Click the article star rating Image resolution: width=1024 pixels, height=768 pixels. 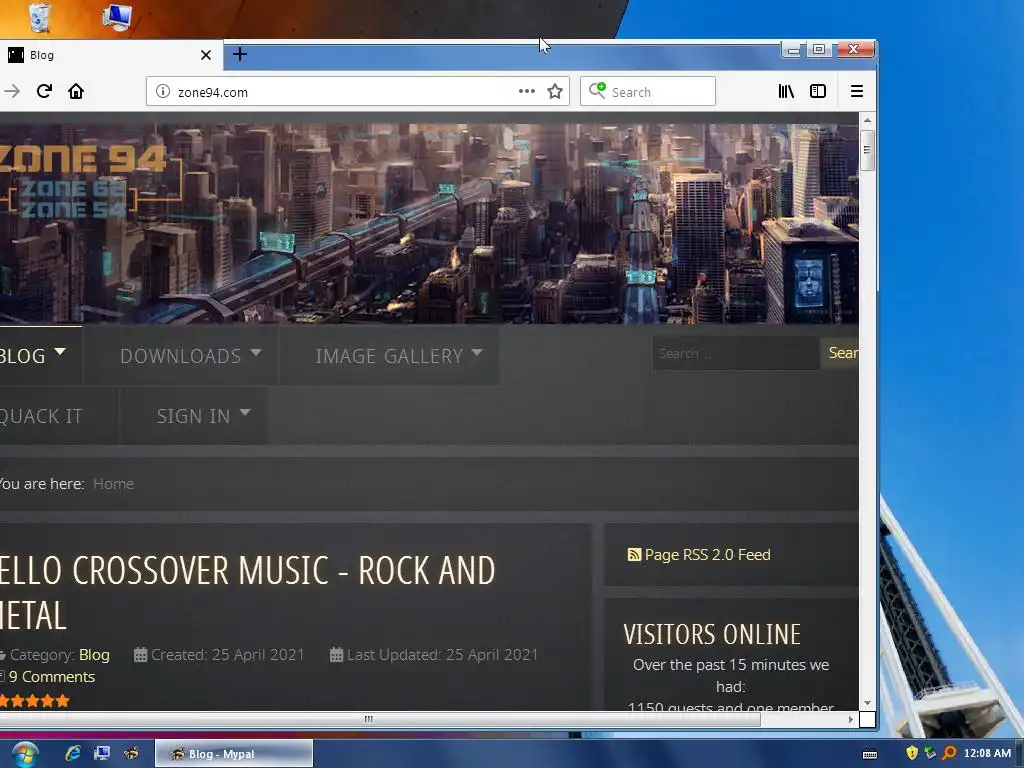point(35,701)
